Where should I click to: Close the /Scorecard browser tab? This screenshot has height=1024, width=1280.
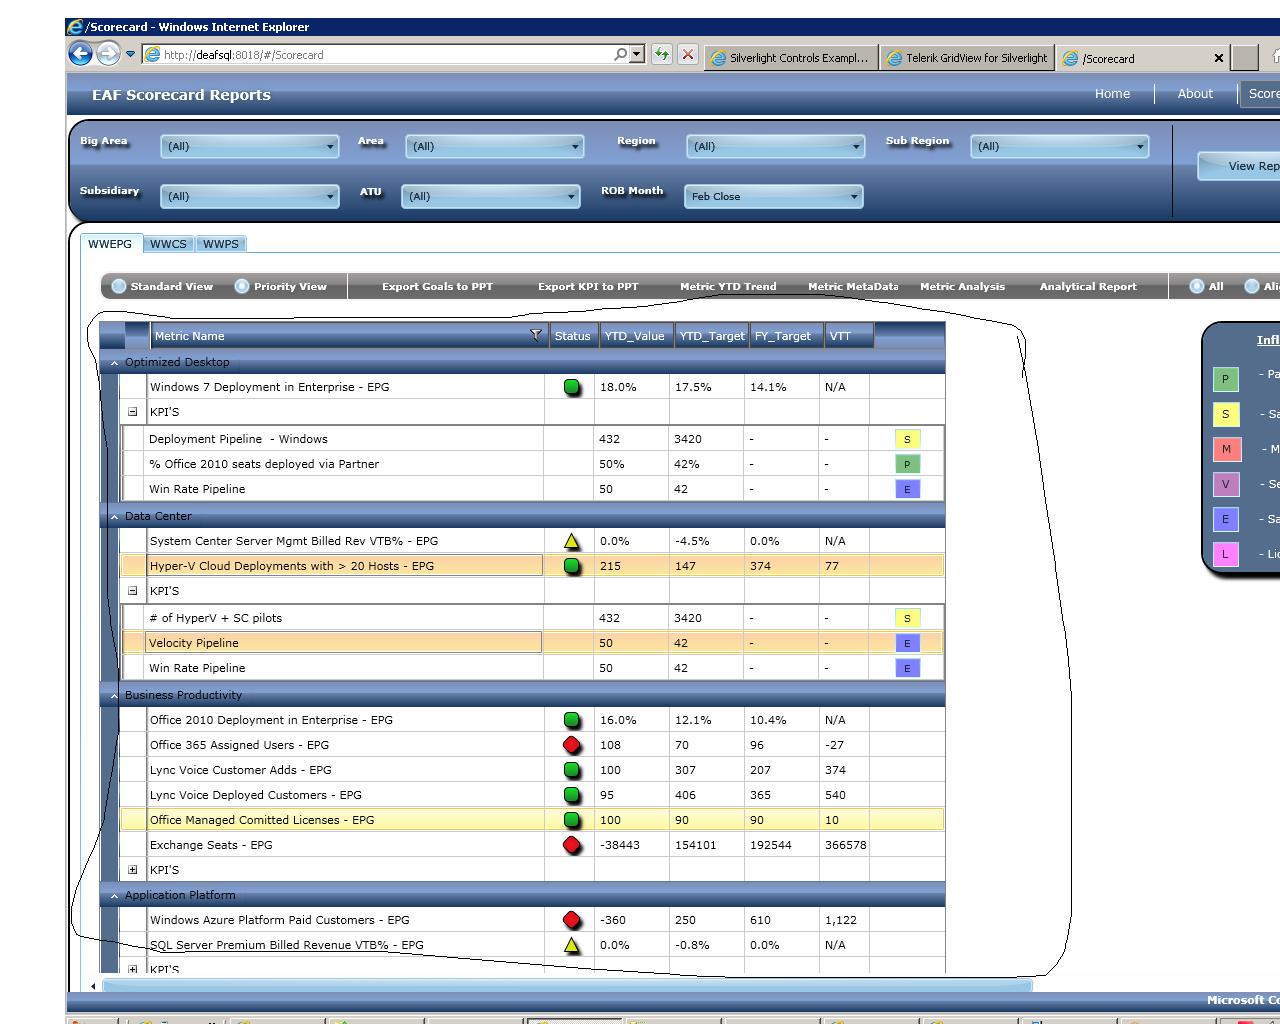pos(1218,58)
